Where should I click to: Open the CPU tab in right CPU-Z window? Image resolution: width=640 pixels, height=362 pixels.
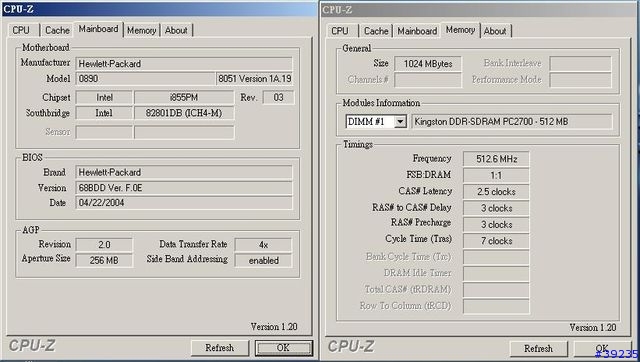tap(340, 31)
